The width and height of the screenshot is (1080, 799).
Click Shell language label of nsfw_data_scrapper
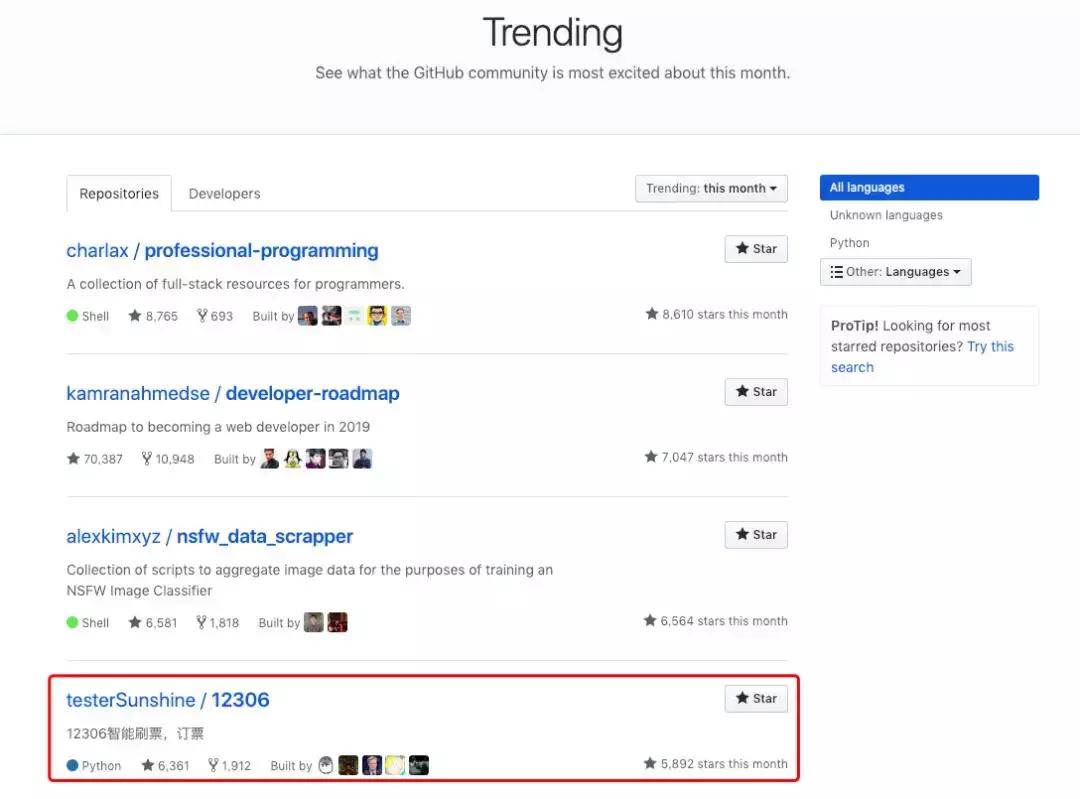[88, 623]
